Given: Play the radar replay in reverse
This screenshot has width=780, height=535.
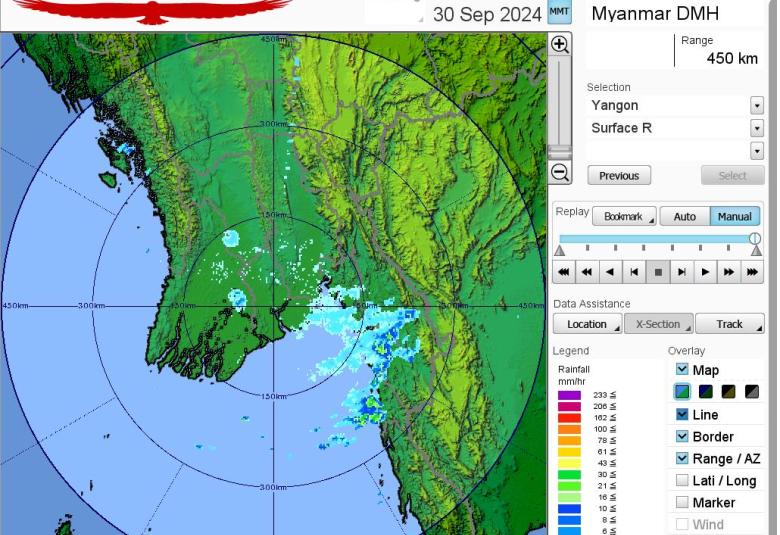Looking at the screenshot, I should coord(610,272).
